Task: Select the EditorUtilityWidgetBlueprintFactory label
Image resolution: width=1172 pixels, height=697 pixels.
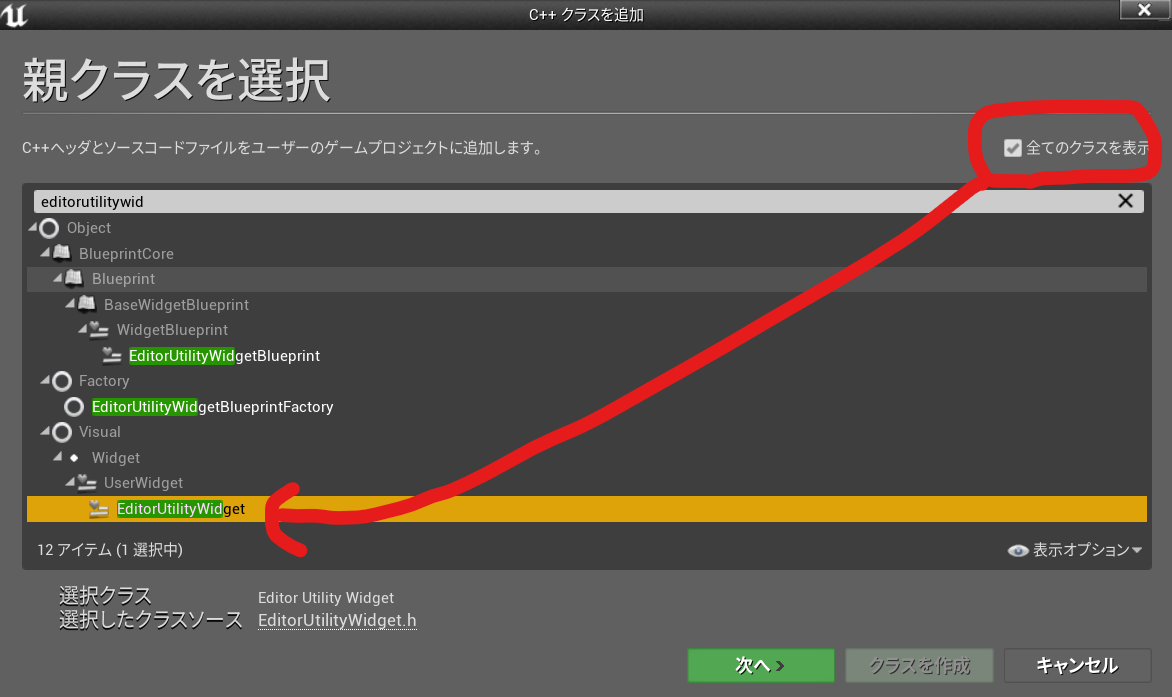Action: (x=212, y=406)
